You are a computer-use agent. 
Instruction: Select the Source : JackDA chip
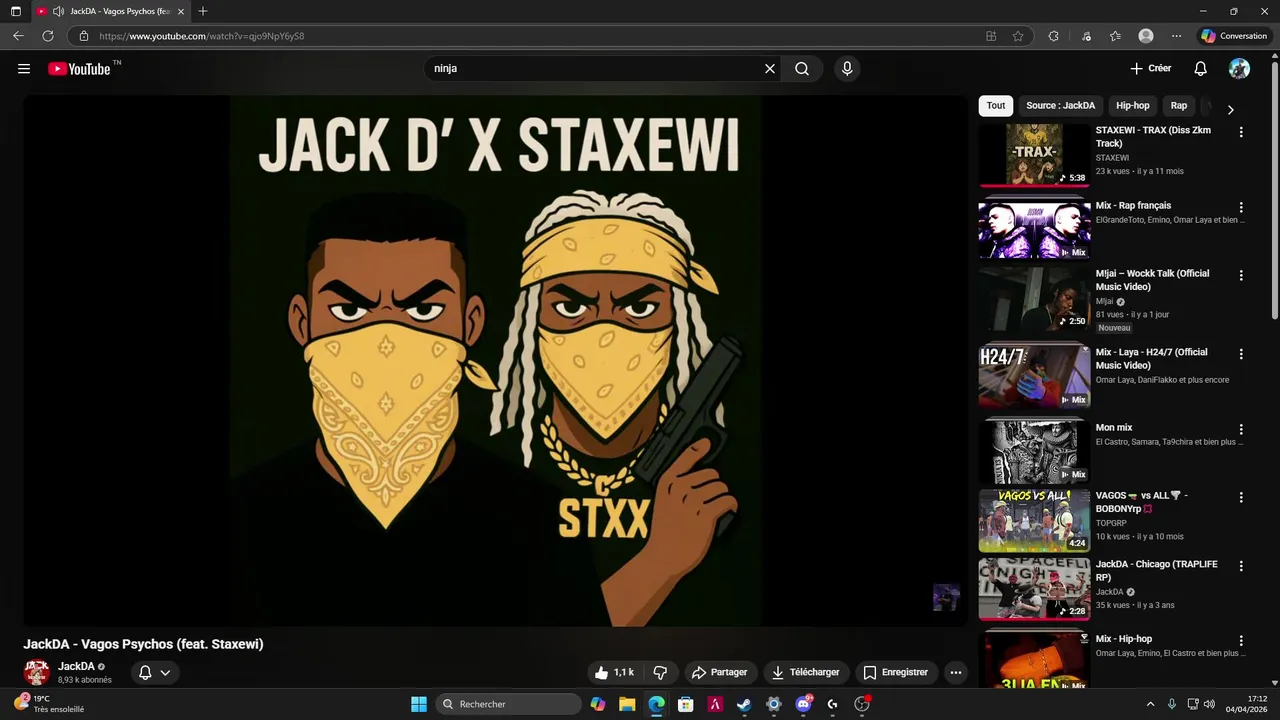(1060, 106)
